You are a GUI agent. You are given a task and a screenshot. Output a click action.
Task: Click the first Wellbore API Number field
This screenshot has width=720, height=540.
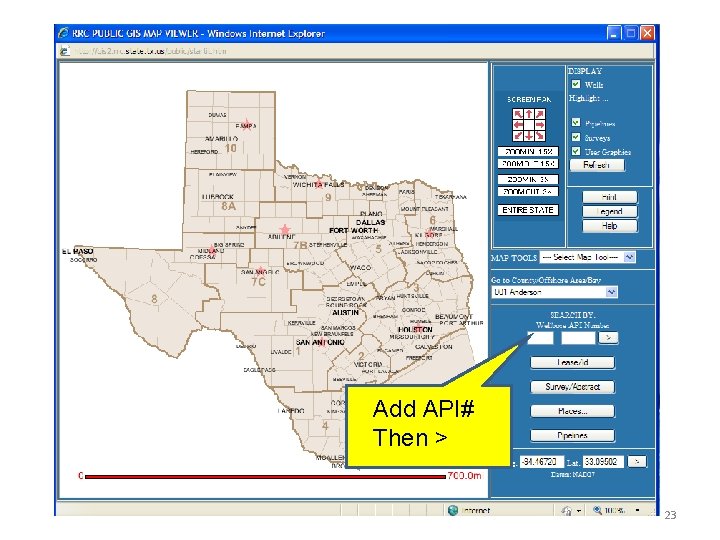tap(540, 338)
